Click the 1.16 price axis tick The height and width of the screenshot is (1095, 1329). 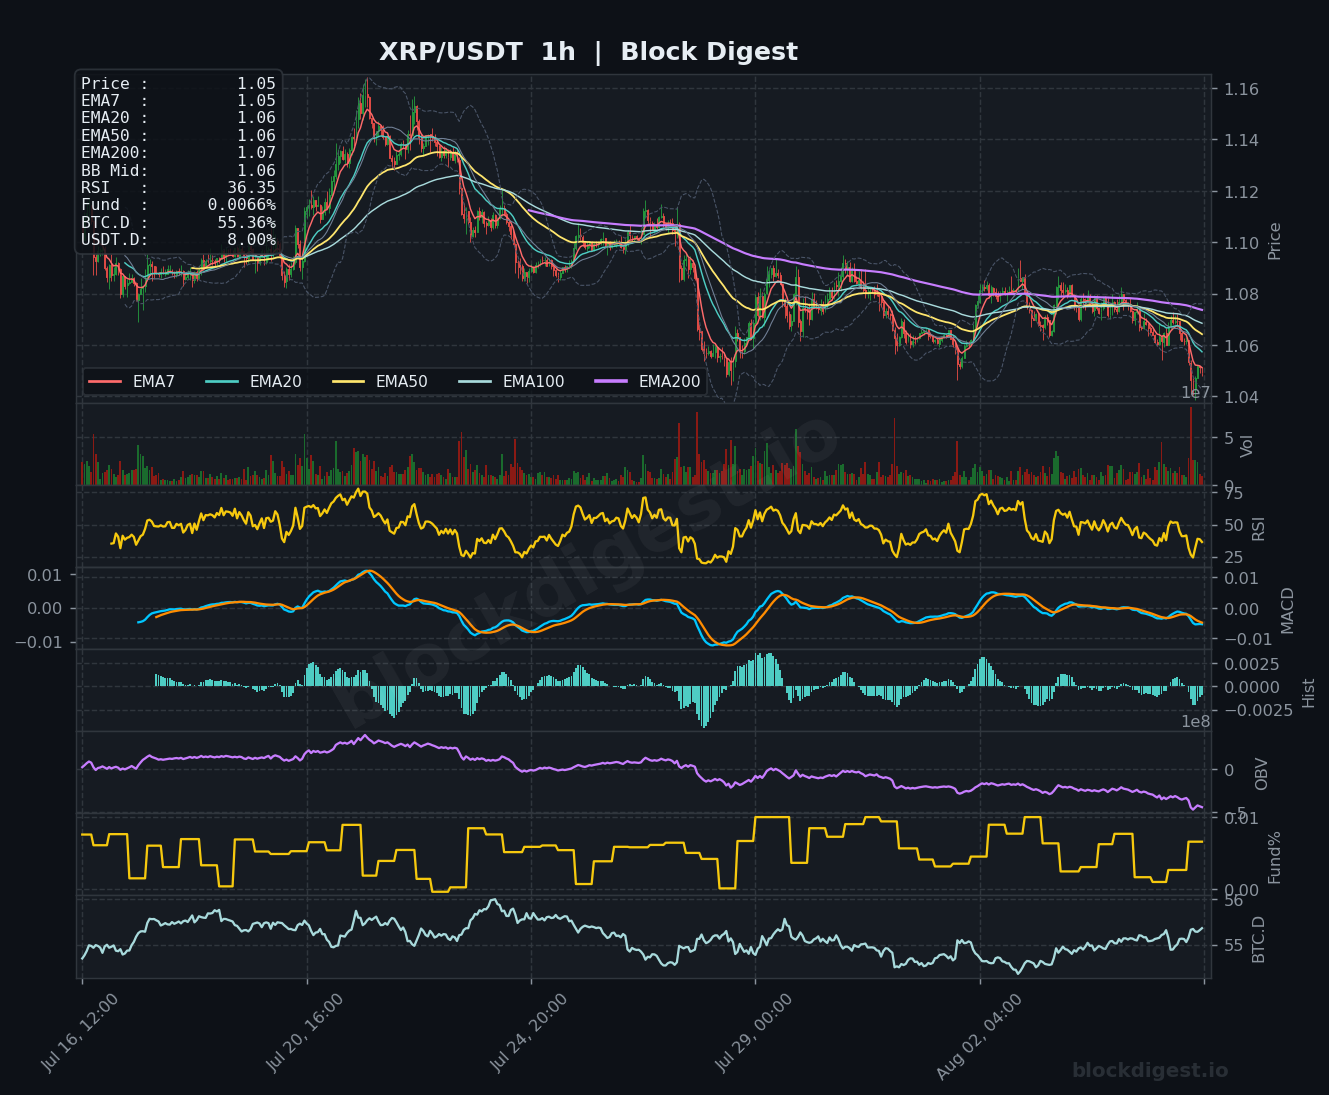coord(1241,90)
